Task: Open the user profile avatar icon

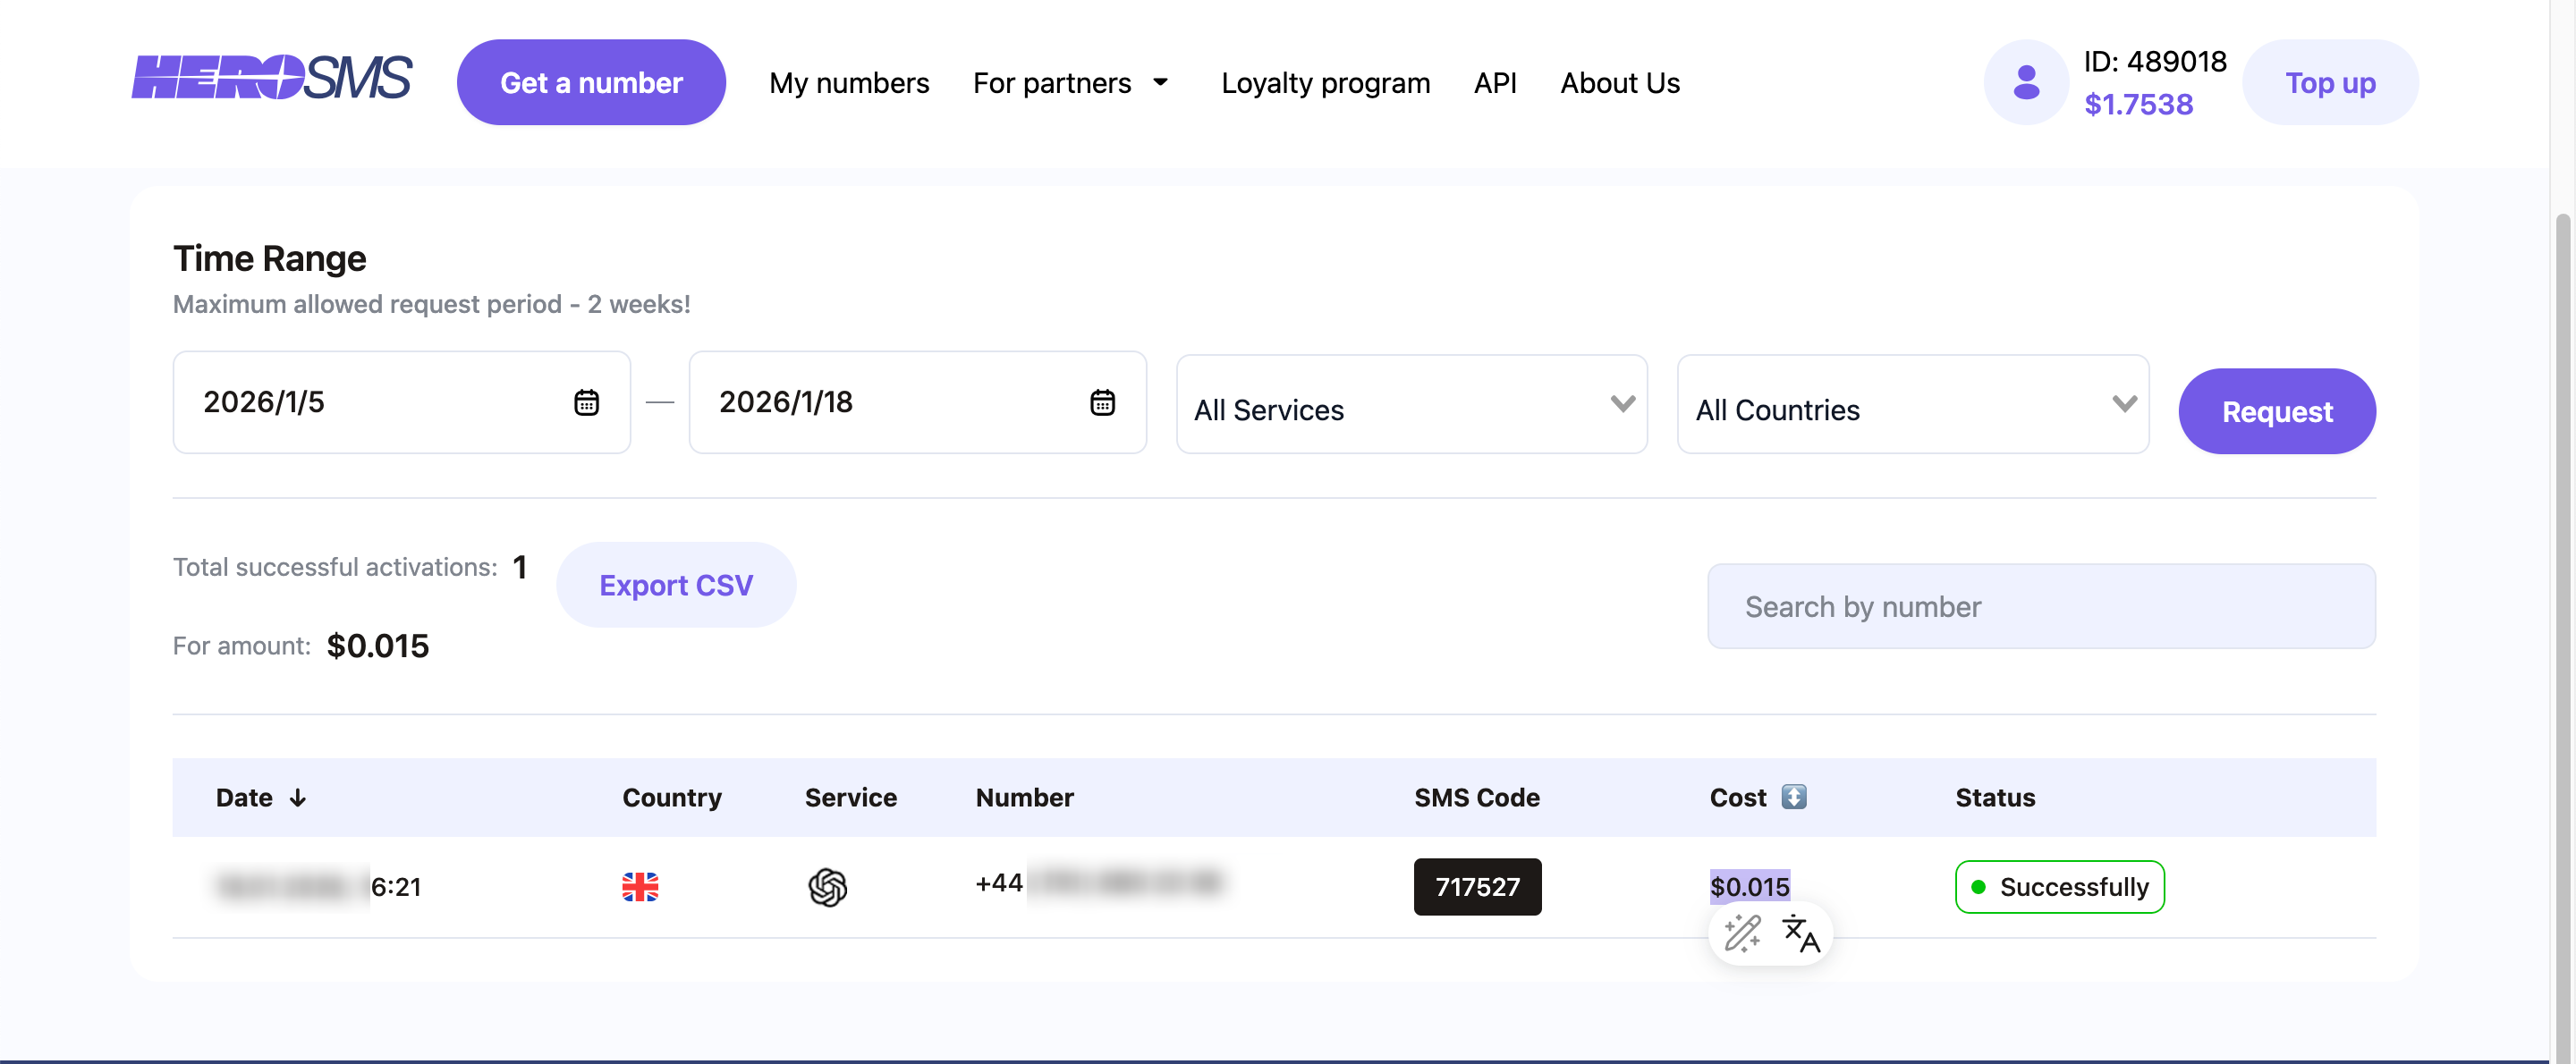Action: (x=2026, y=82)
